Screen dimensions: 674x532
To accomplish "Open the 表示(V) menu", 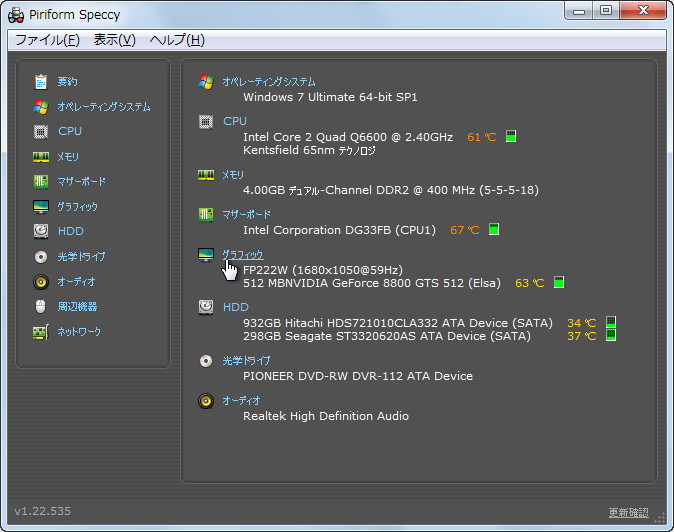I will tap(115, 40).
